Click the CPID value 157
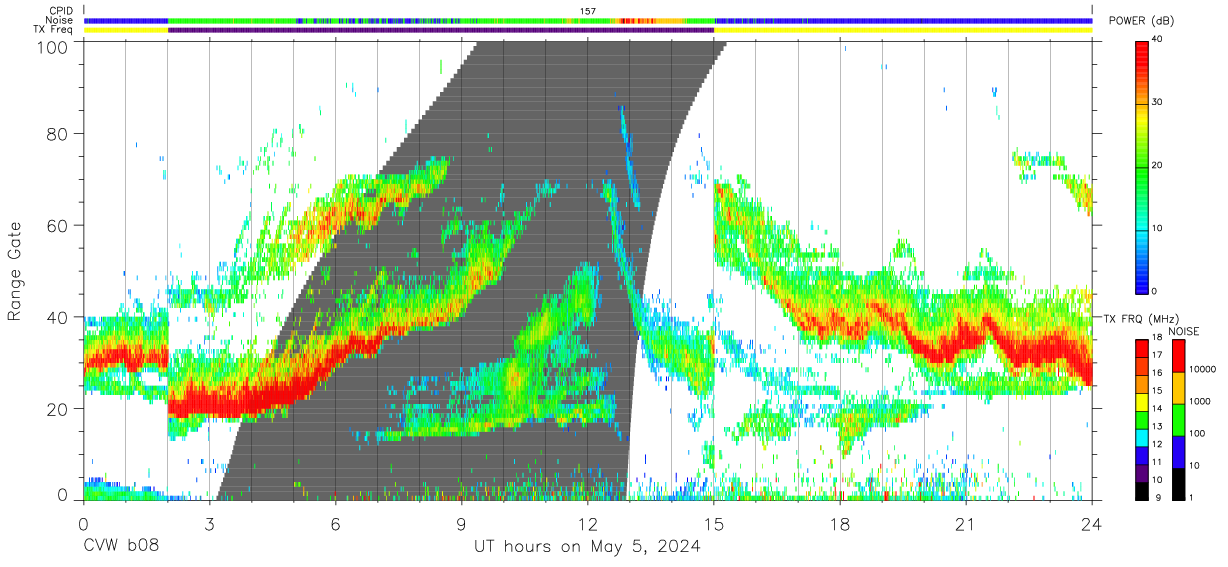The image size is (1228, 567). [x=588, y=11]
